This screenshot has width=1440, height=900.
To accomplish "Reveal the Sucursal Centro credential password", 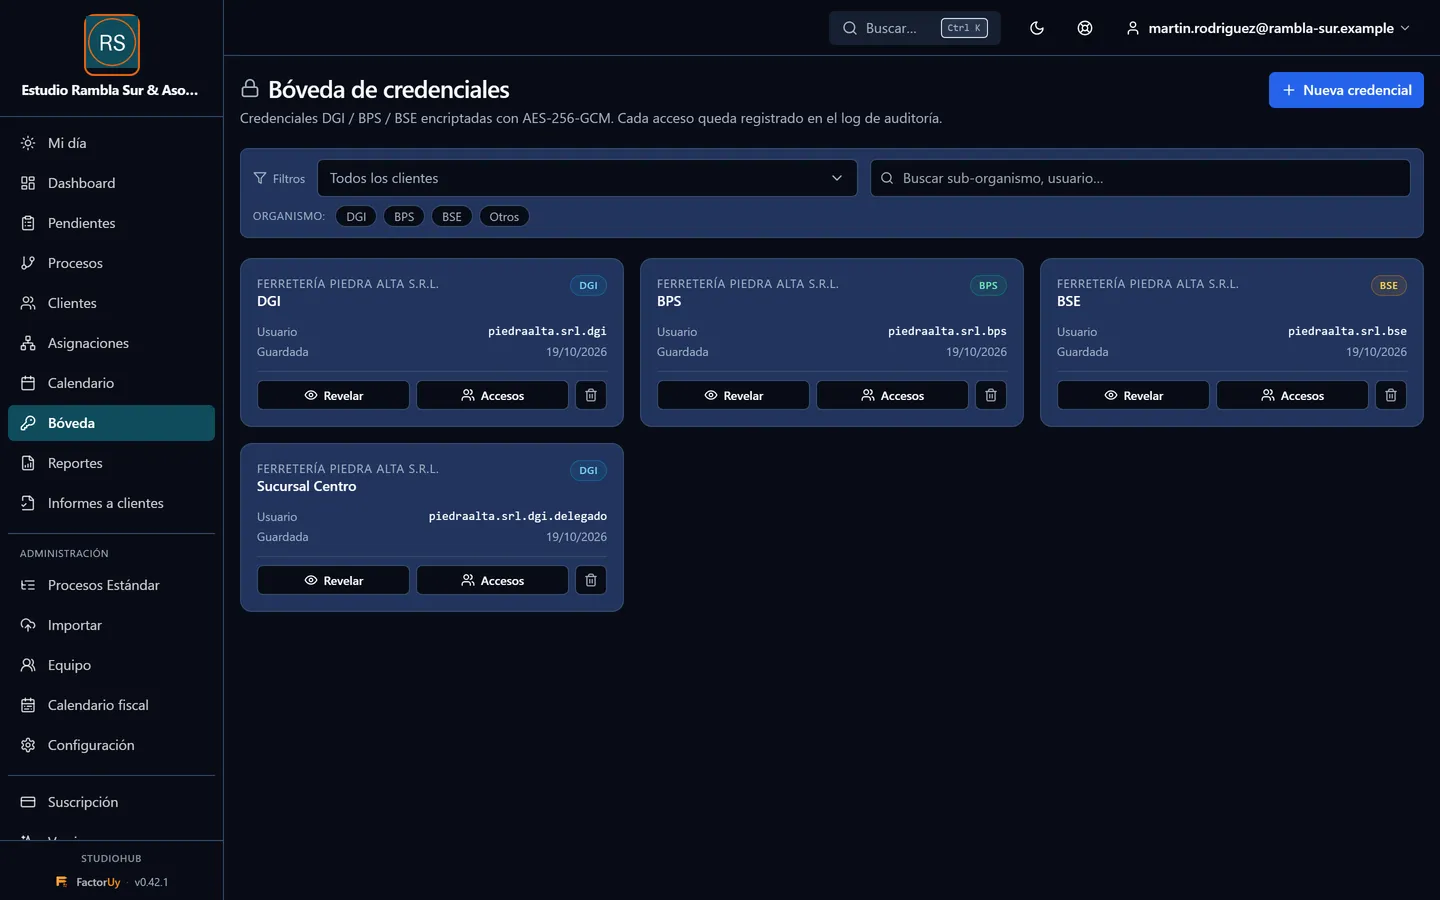I will 333,580.
